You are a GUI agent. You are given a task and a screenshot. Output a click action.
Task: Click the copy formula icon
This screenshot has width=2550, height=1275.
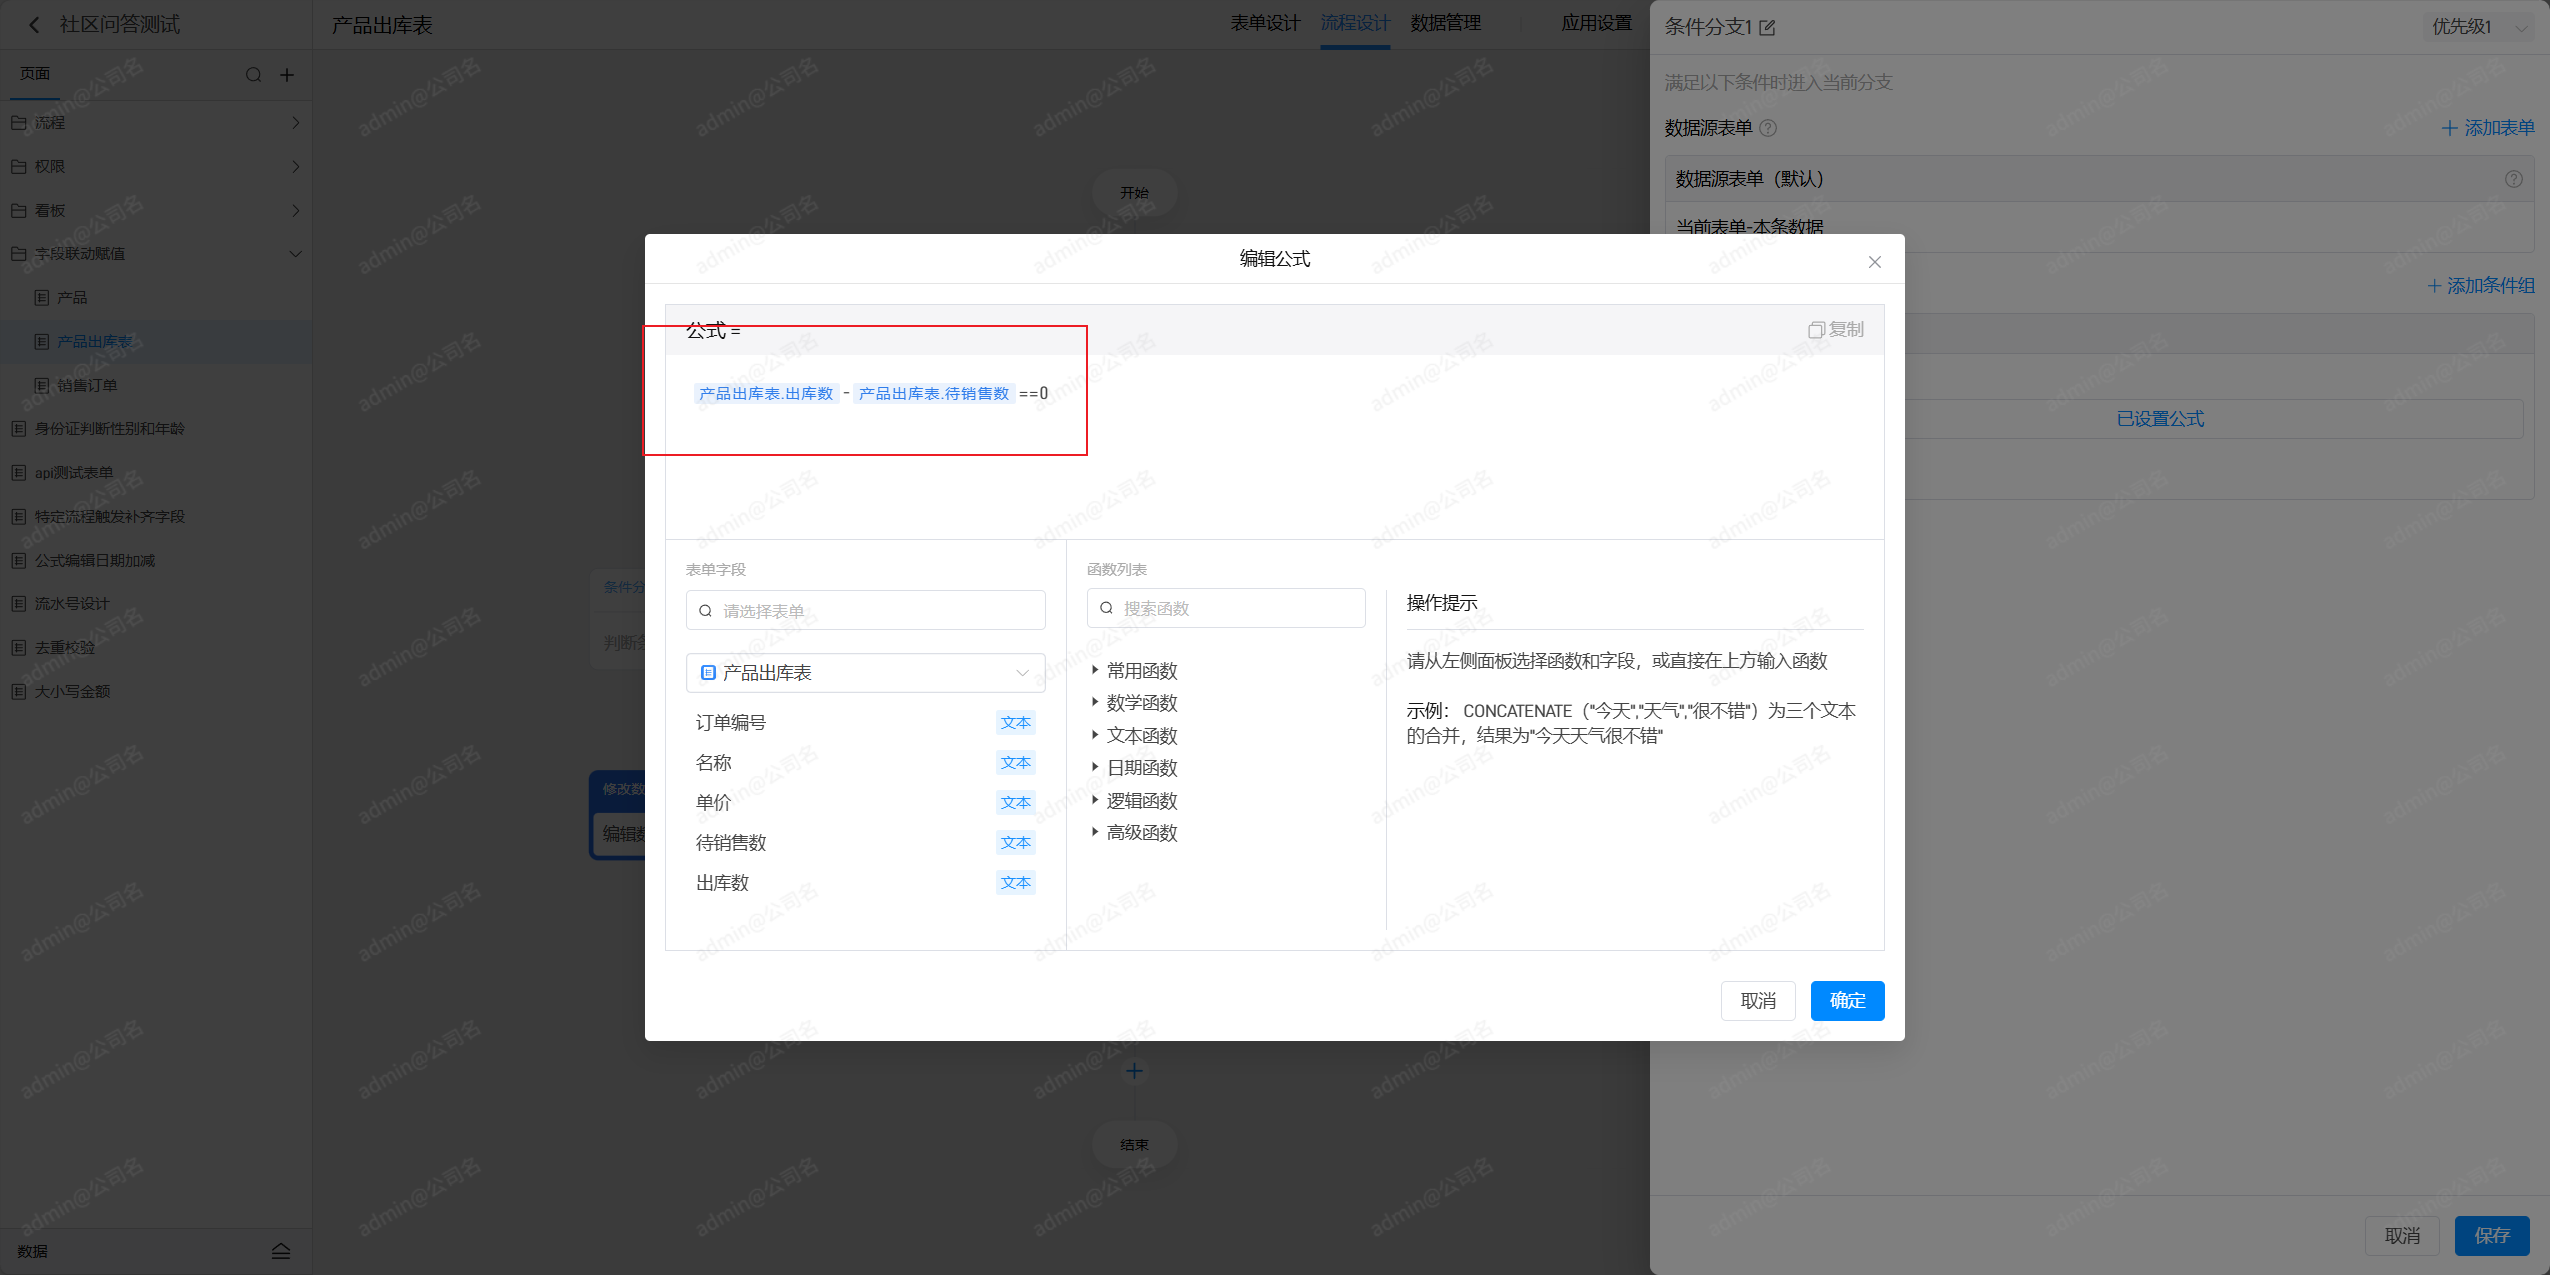pos(1816,330)
